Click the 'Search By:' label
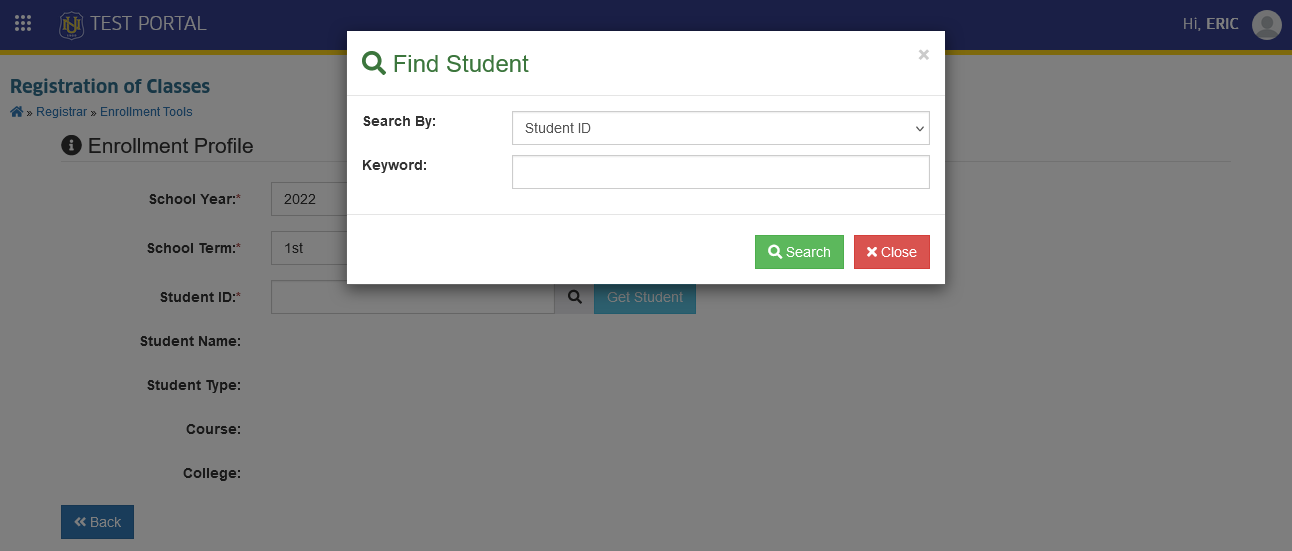The image size is (1292, 551). coord(399,121)
